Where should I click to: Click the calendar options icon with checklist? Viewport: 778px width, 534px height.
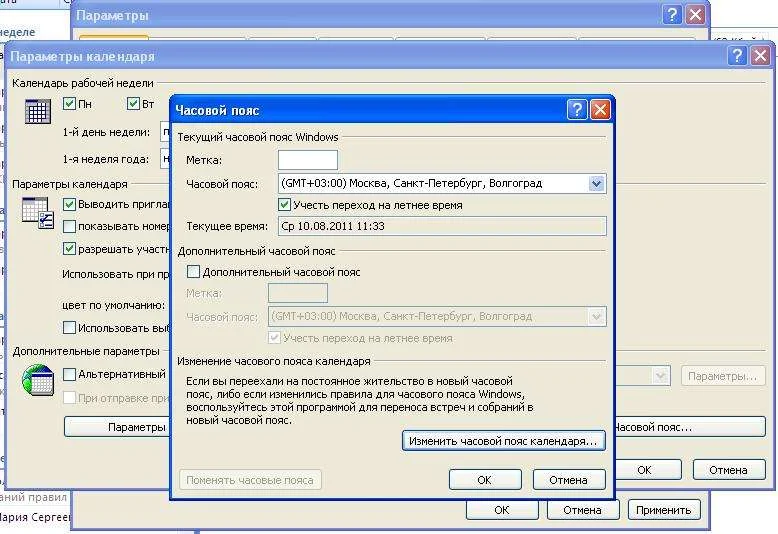pyautogui.click(x=38, y=213)
